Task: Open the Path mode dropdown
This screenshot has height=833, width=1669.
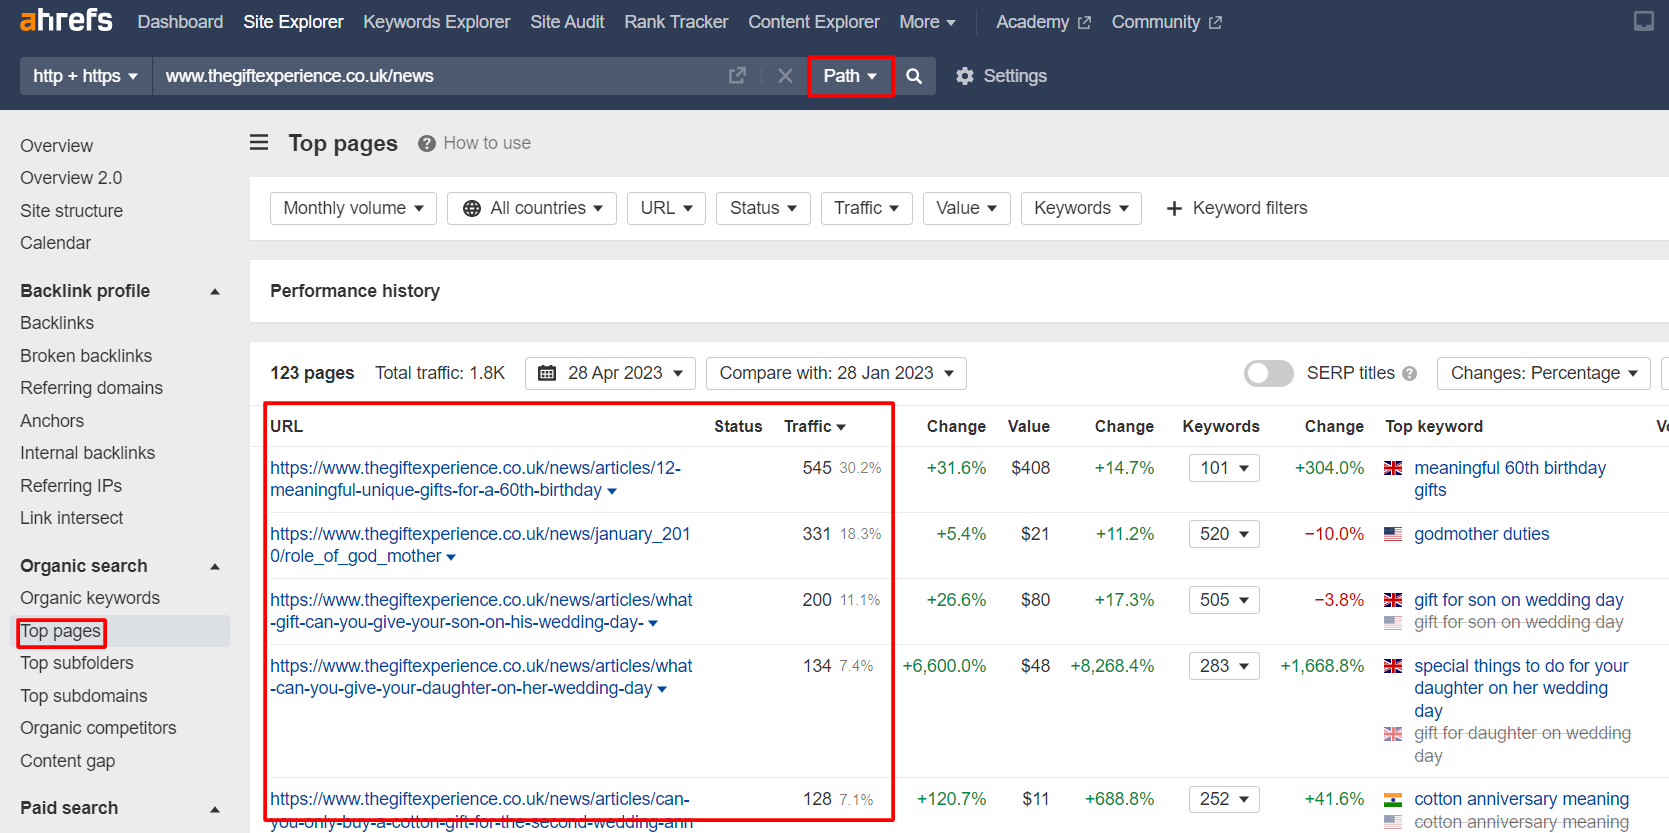Action: (x=850, y=76)
